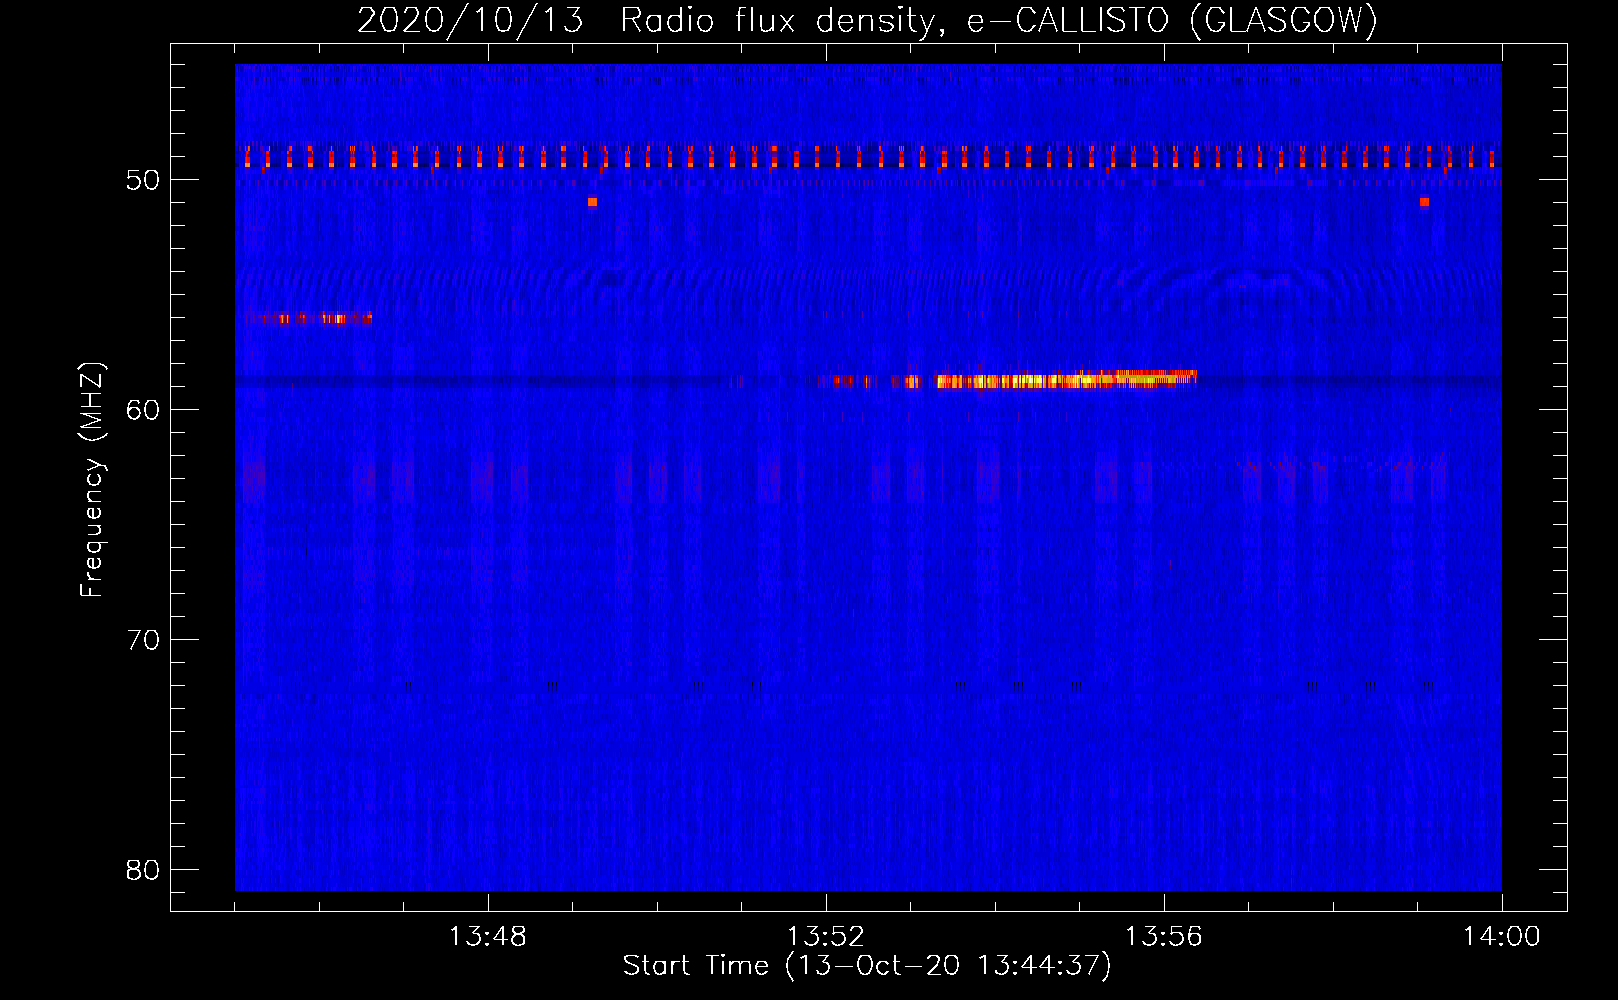Click the '70' frequency tick label

[144, 640]
